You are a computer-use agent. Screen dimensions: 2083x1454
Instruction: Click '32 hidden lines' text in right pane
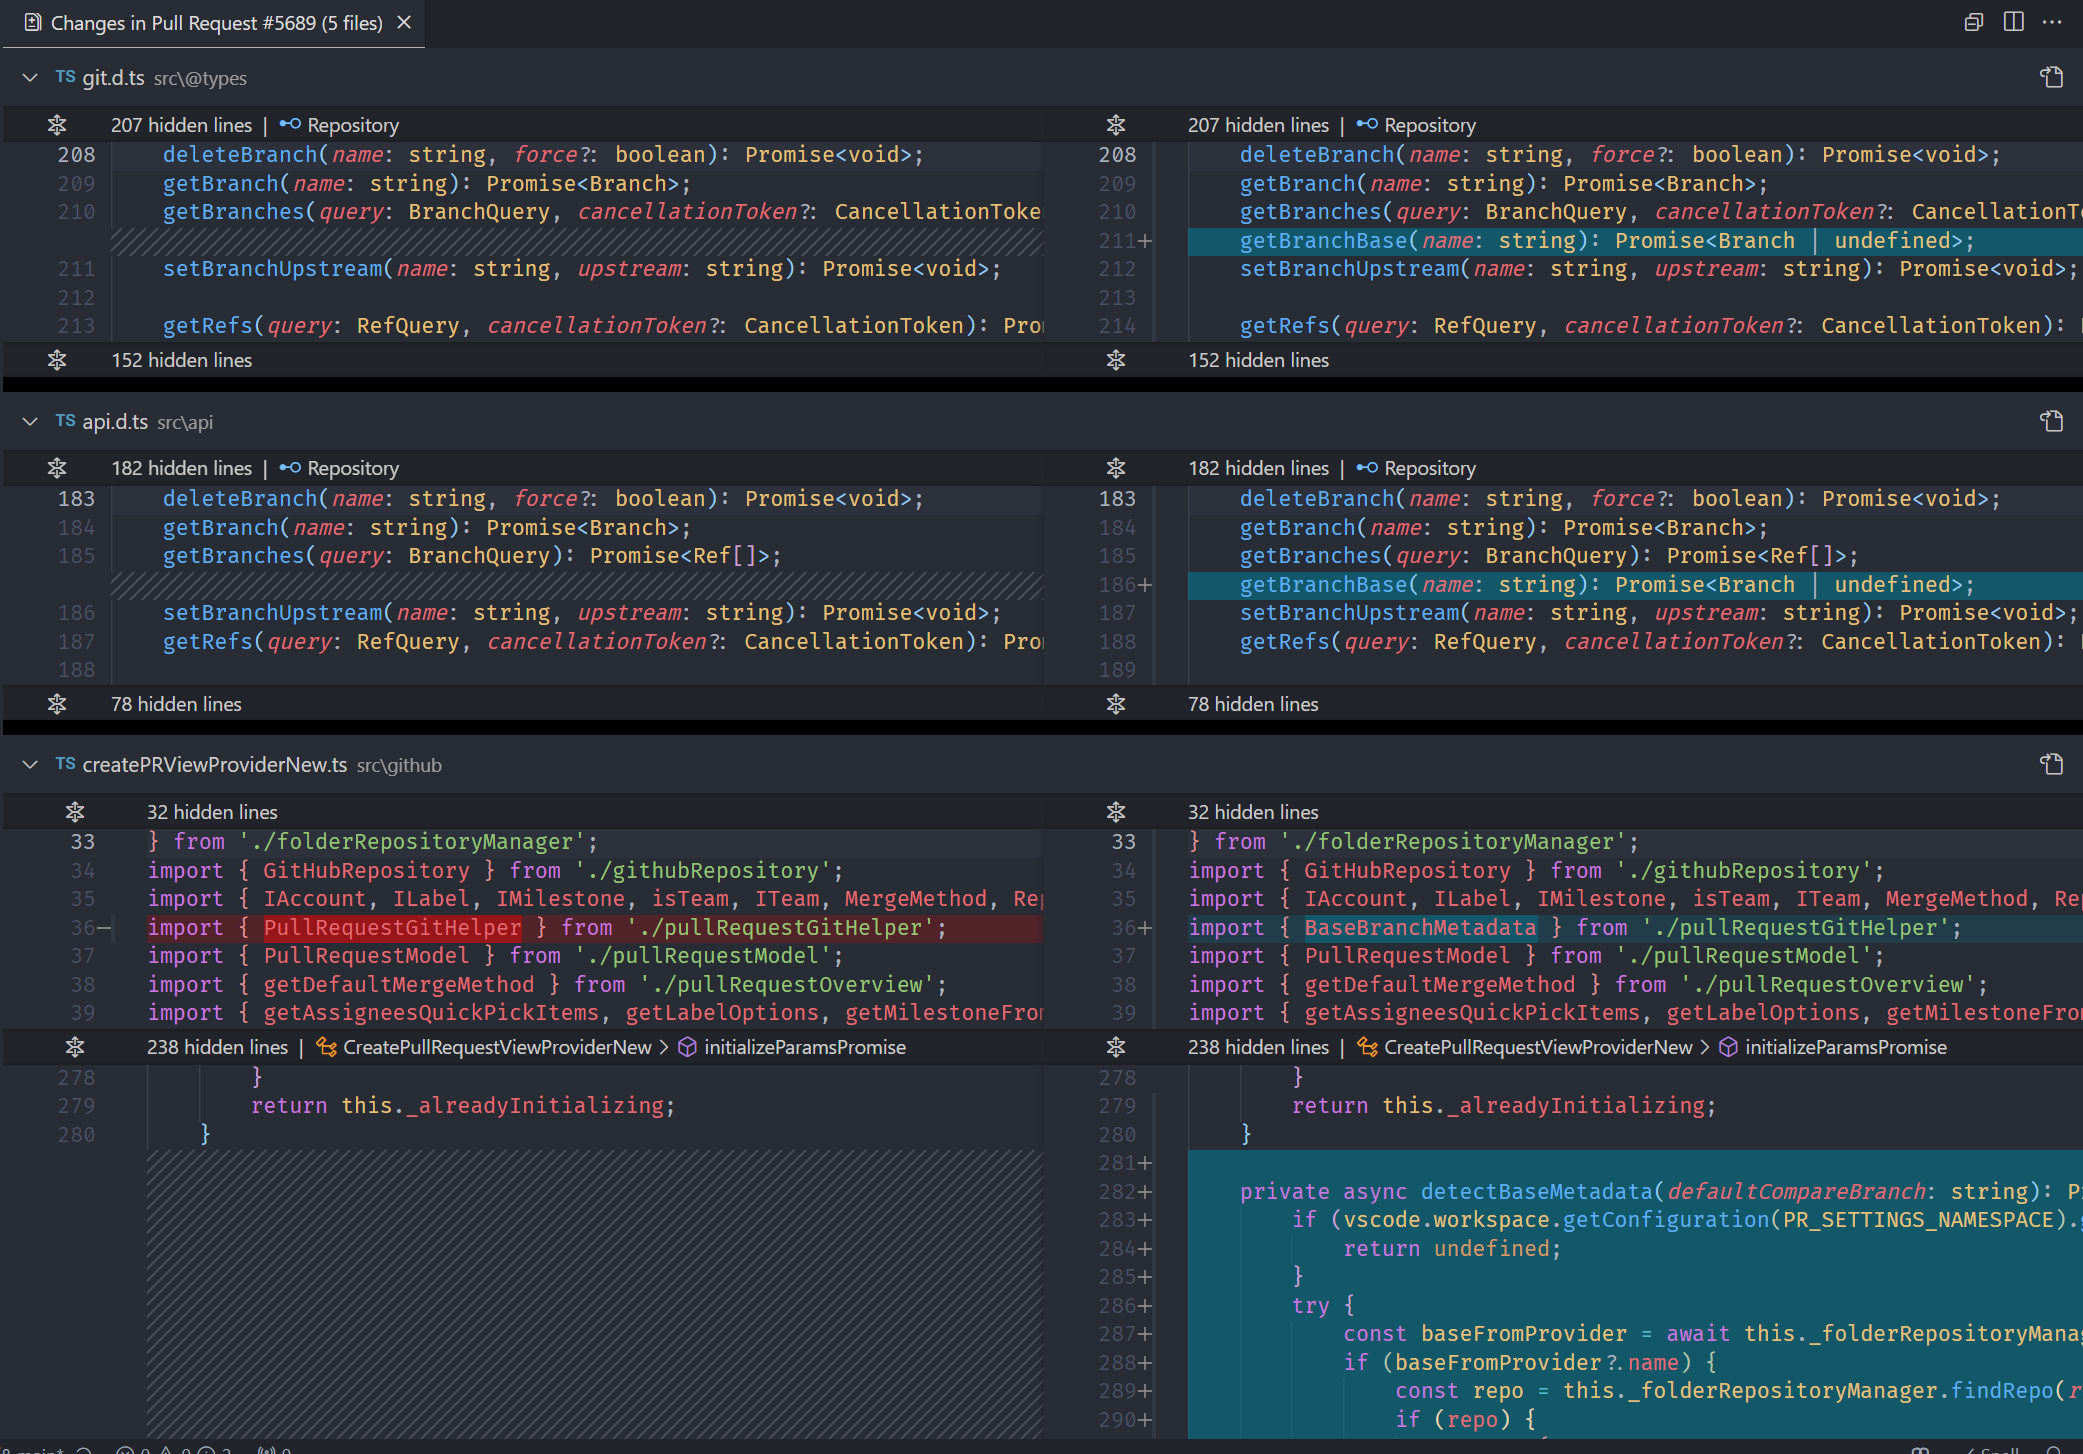1253,812
